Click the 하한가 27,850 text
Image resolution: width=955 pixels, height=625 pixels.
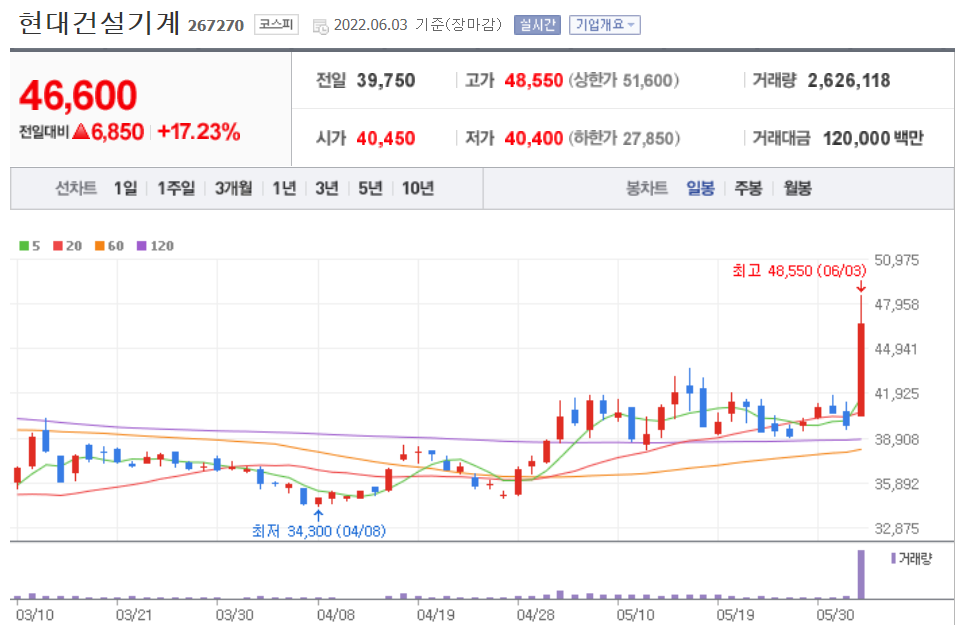point(624,138)
